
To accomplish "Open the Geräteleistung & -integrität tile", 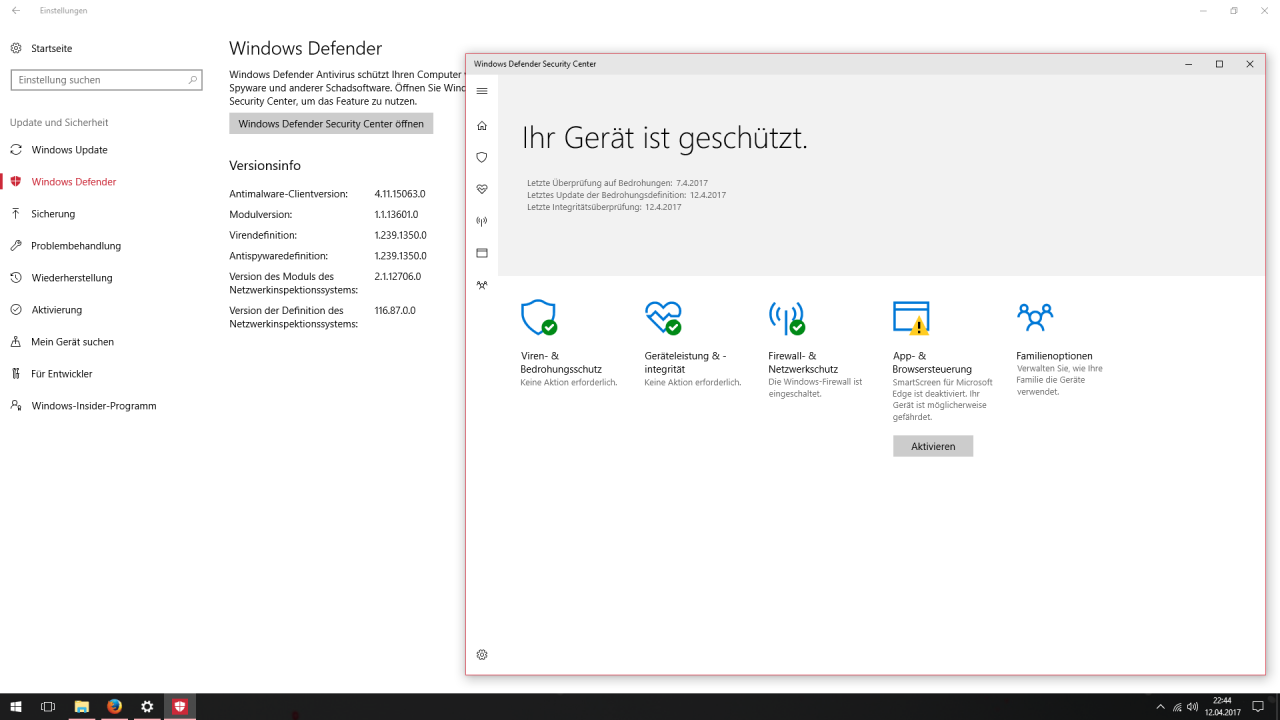I will pos(693,344).
